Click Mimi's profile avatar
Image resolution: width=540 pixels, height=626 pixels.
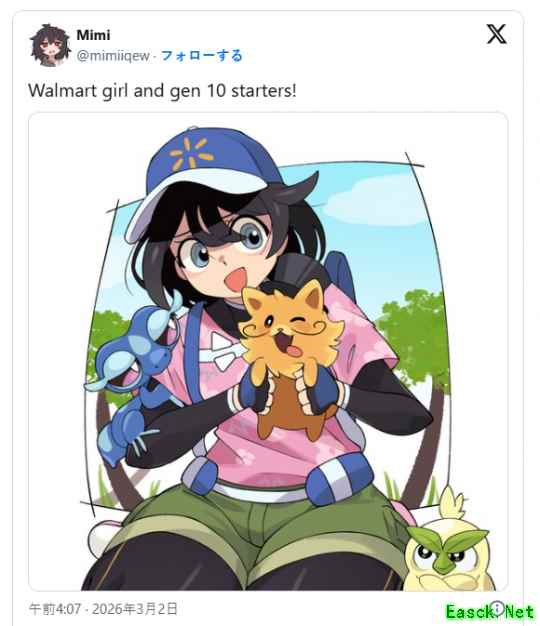50,45
